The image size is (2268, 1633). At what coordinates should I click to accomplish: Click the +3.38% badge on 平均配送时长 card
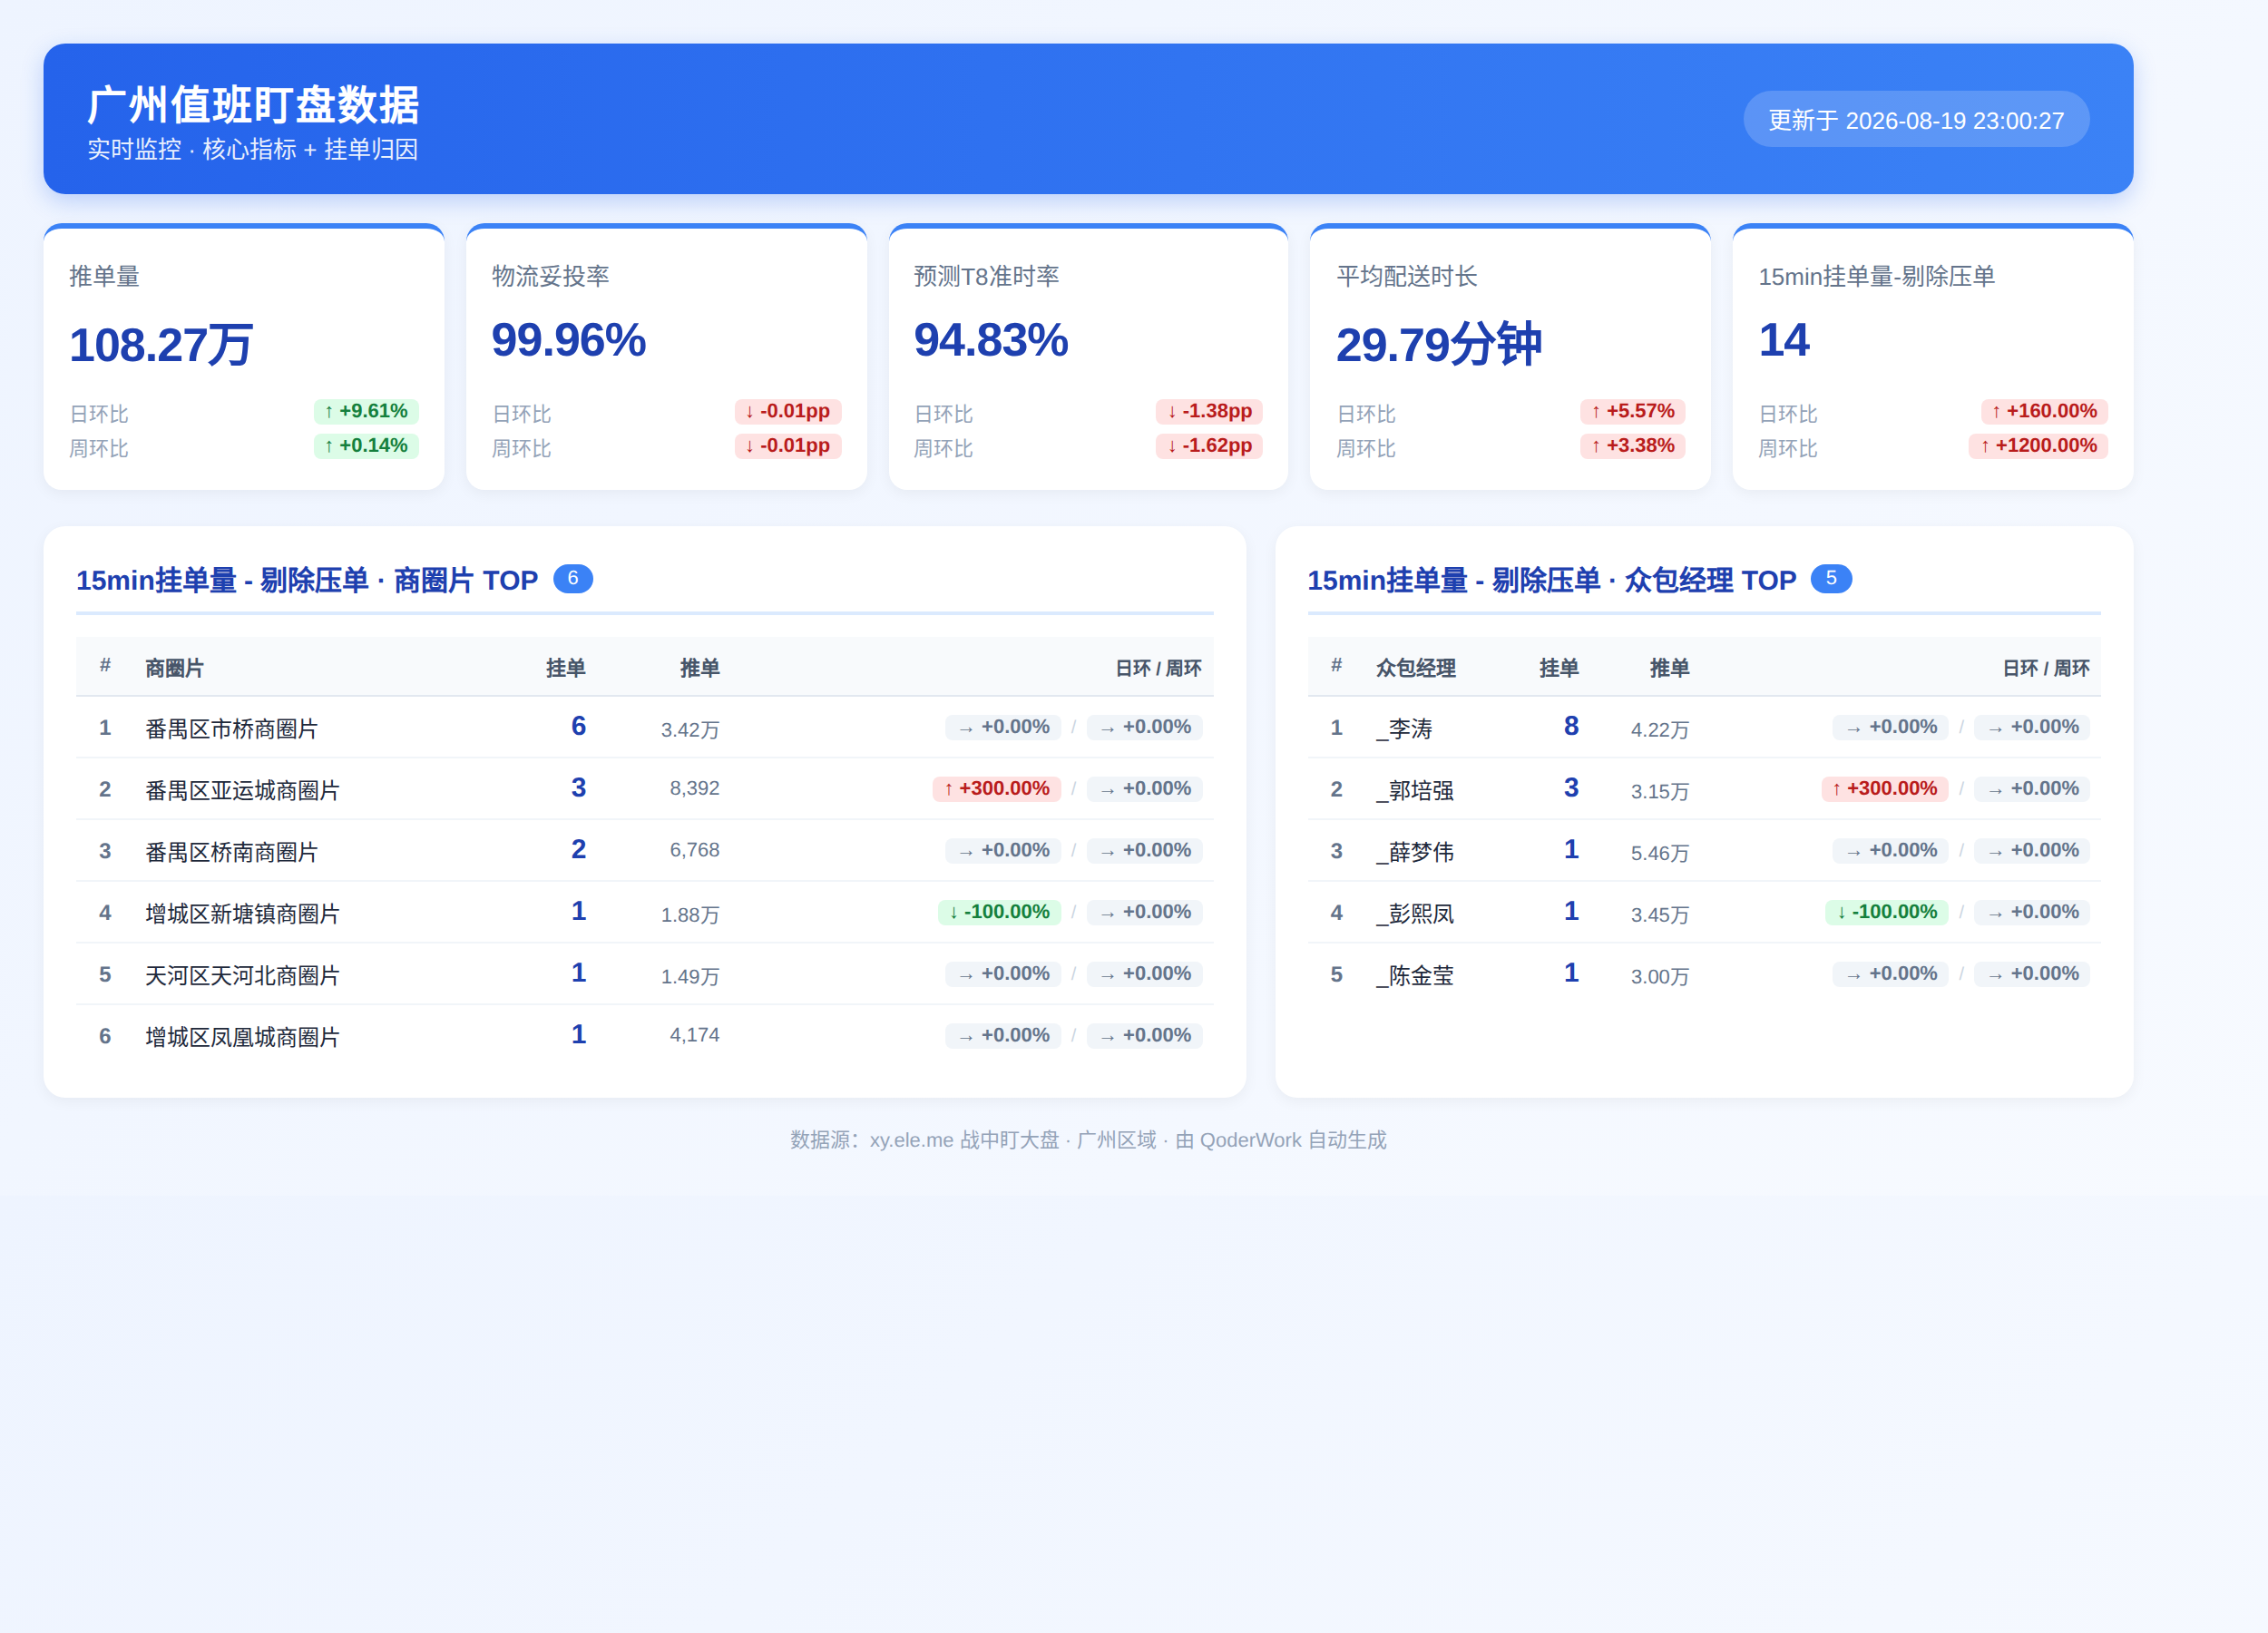[1632, 445]
